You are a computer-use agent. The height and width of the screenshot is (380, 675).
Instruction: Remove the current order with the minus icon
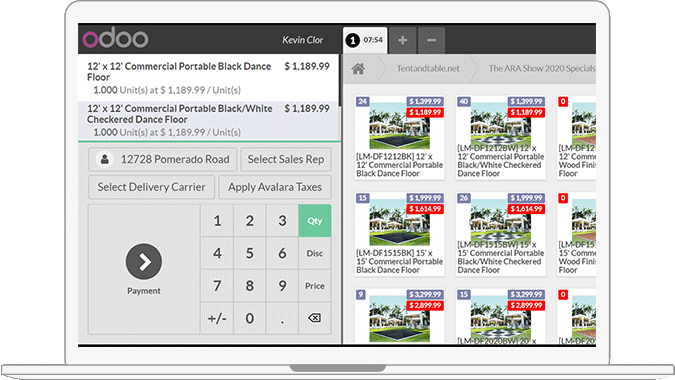[431, 40]
